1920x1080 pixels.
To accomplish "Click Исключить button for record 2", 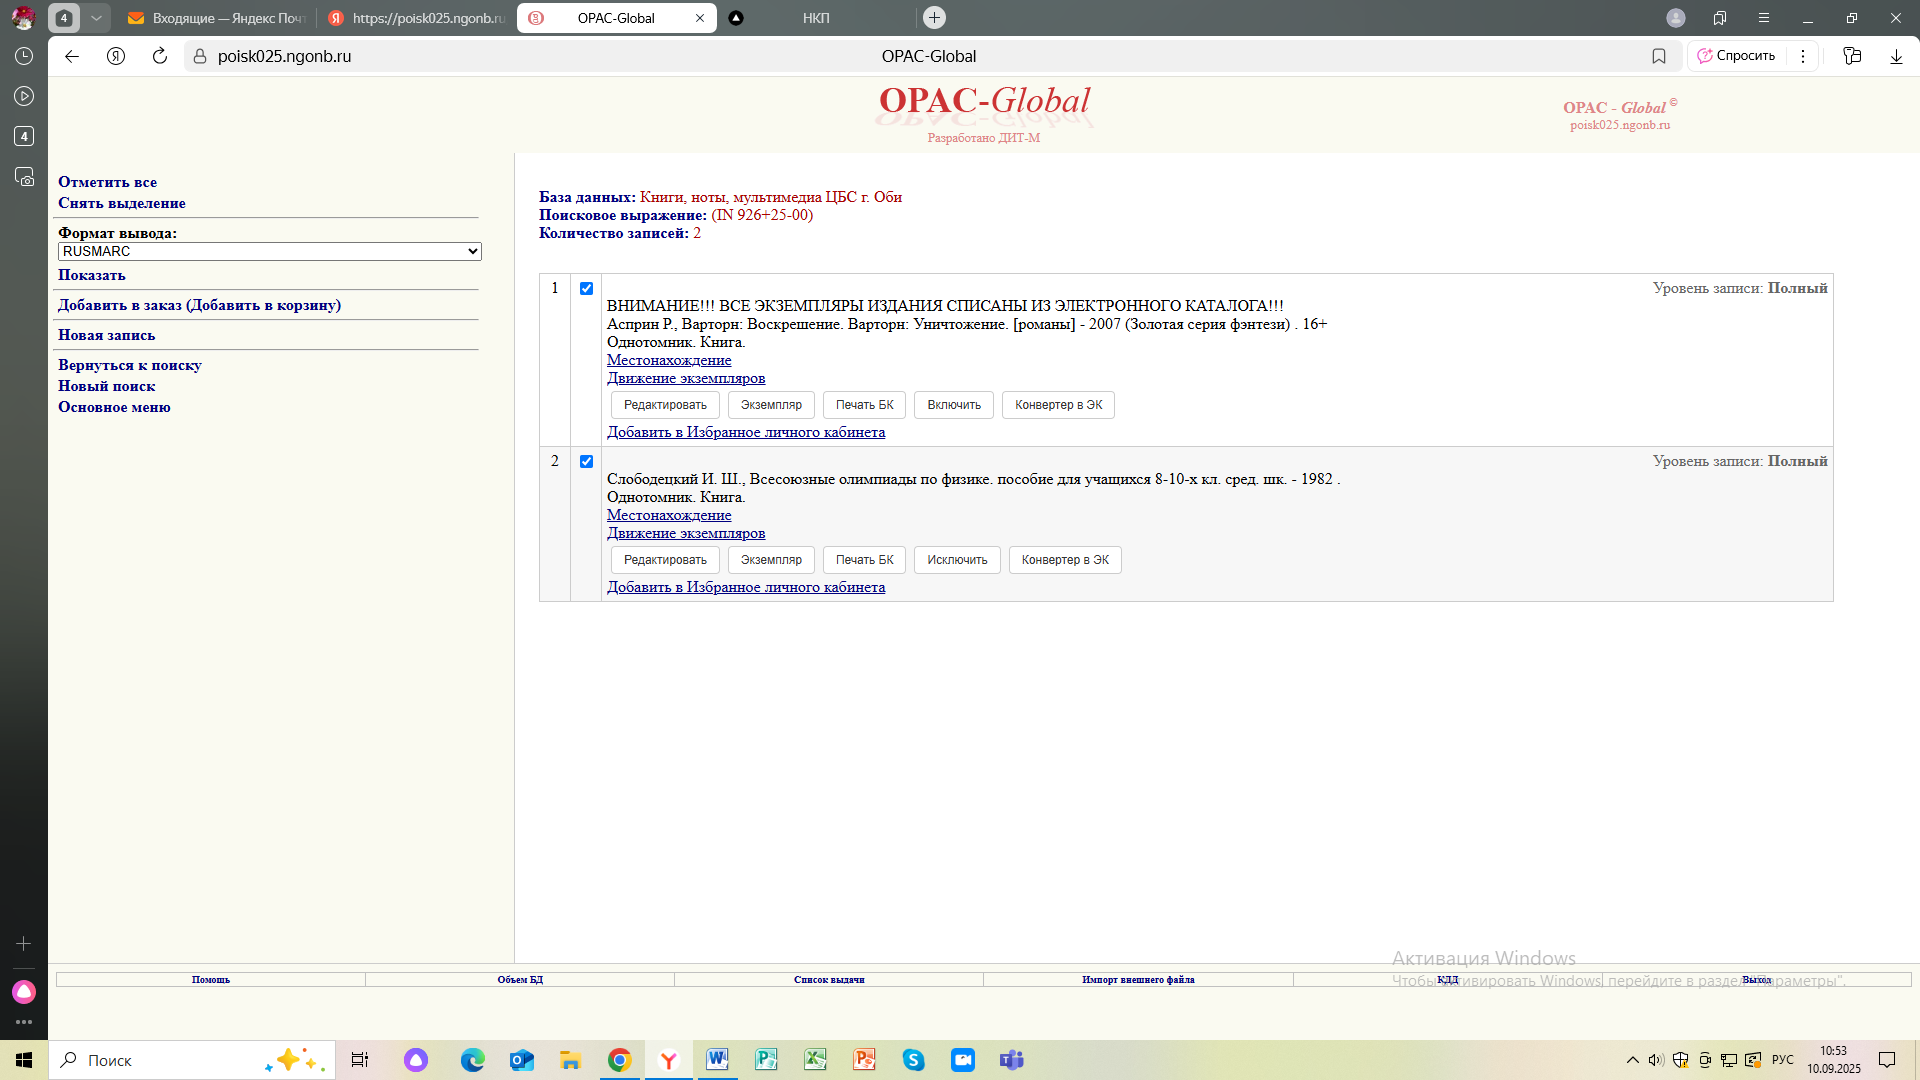I will click(957, 560).
